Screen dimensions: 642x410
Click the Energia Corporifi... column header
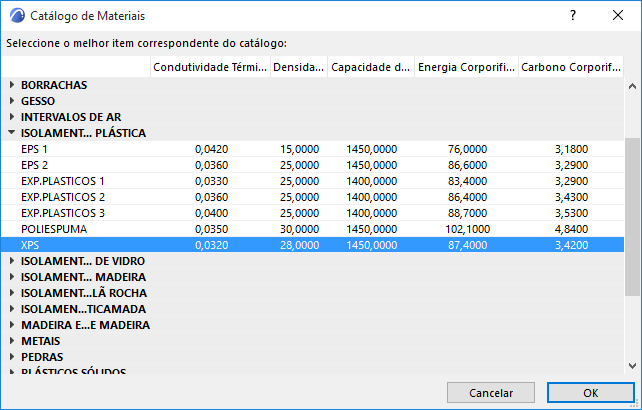466,67
